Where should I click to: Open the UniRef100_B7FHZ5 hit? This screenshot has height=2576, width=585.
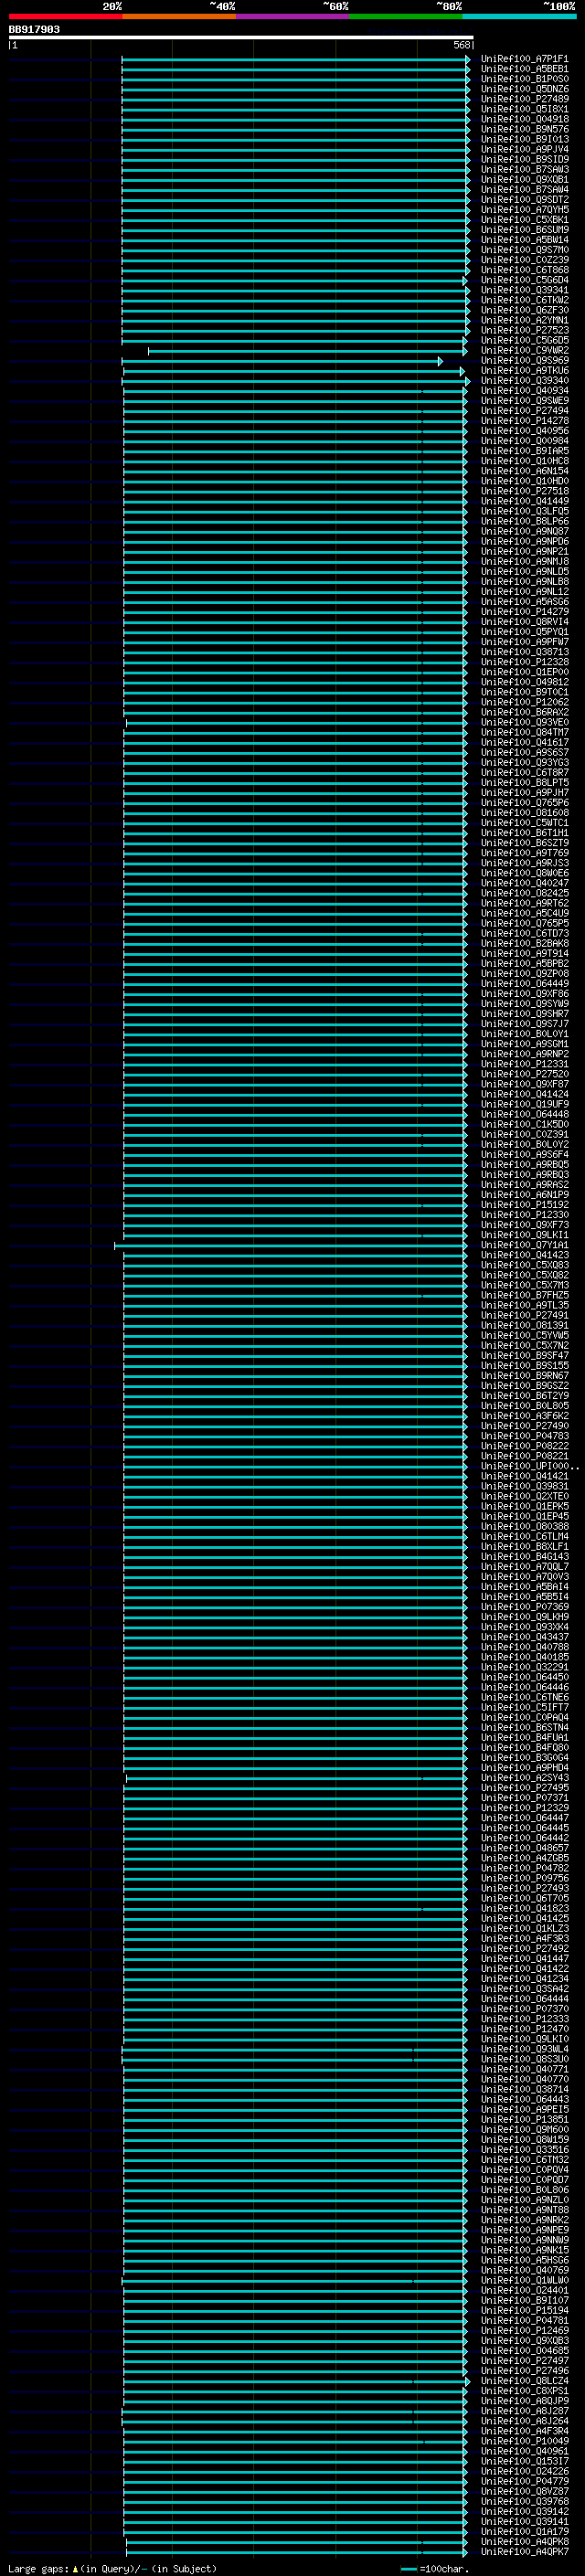click(524, 1295)
